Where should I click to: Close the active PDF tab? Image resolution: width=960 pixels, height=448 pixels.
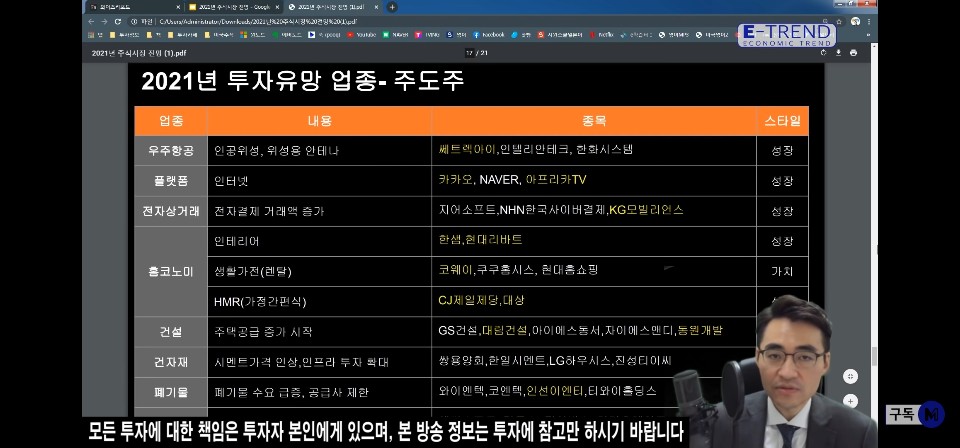(x=377, y=7)
